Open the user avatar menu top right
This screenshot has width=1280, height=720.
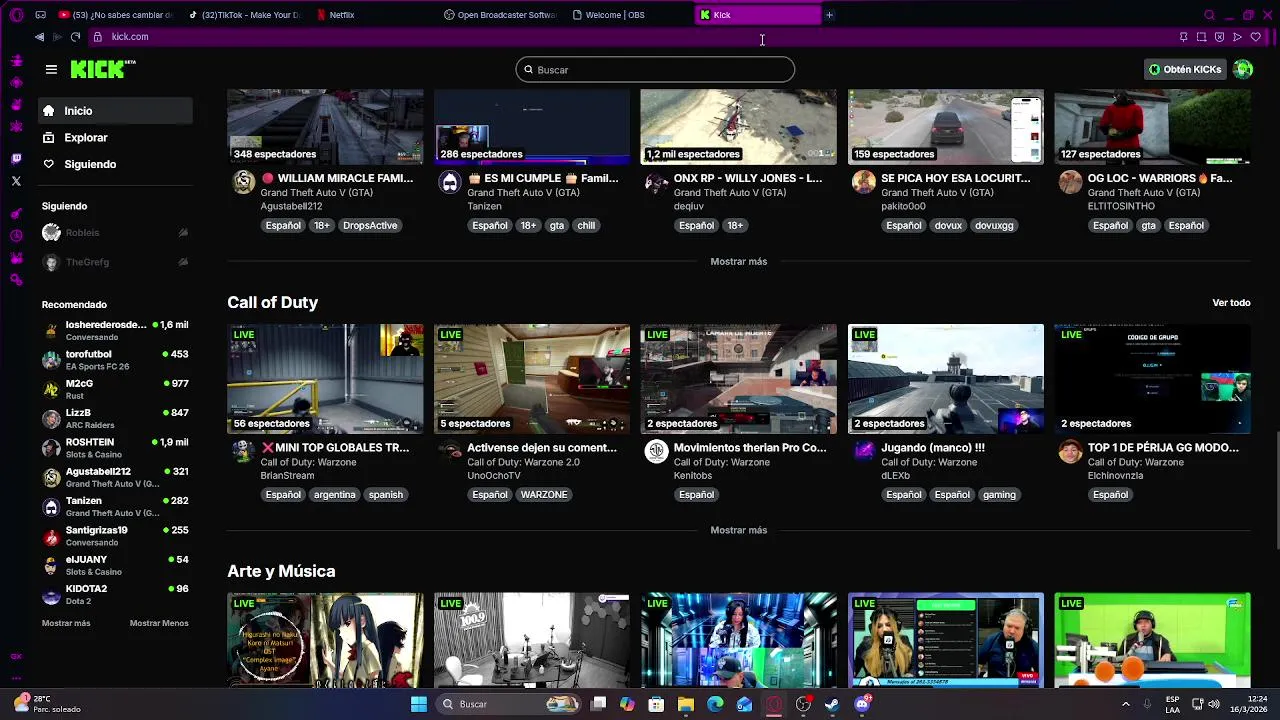point(1243,69)
